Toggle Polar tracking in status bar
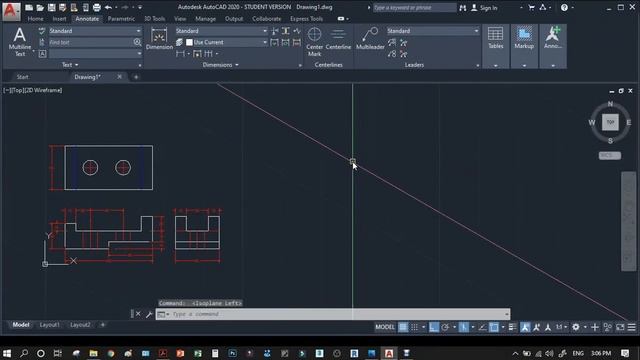This screenshot has width=640, height=360. [x=445, y=327]
